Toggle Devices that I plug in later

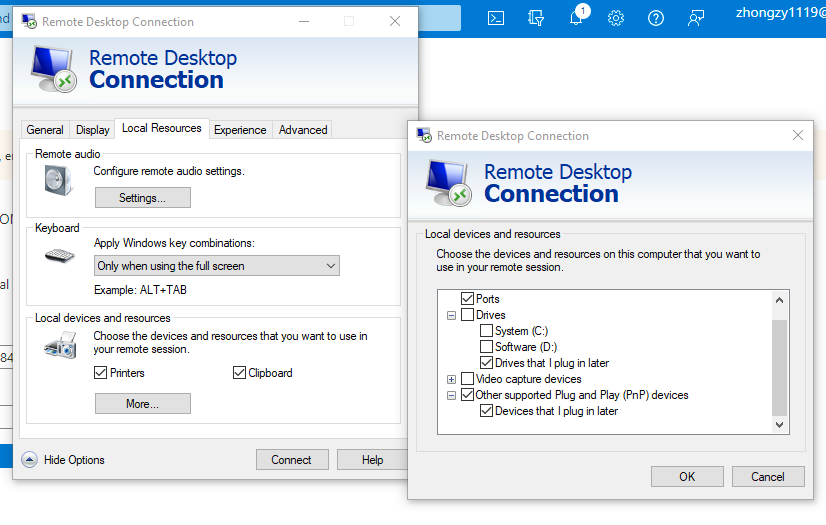486,411
